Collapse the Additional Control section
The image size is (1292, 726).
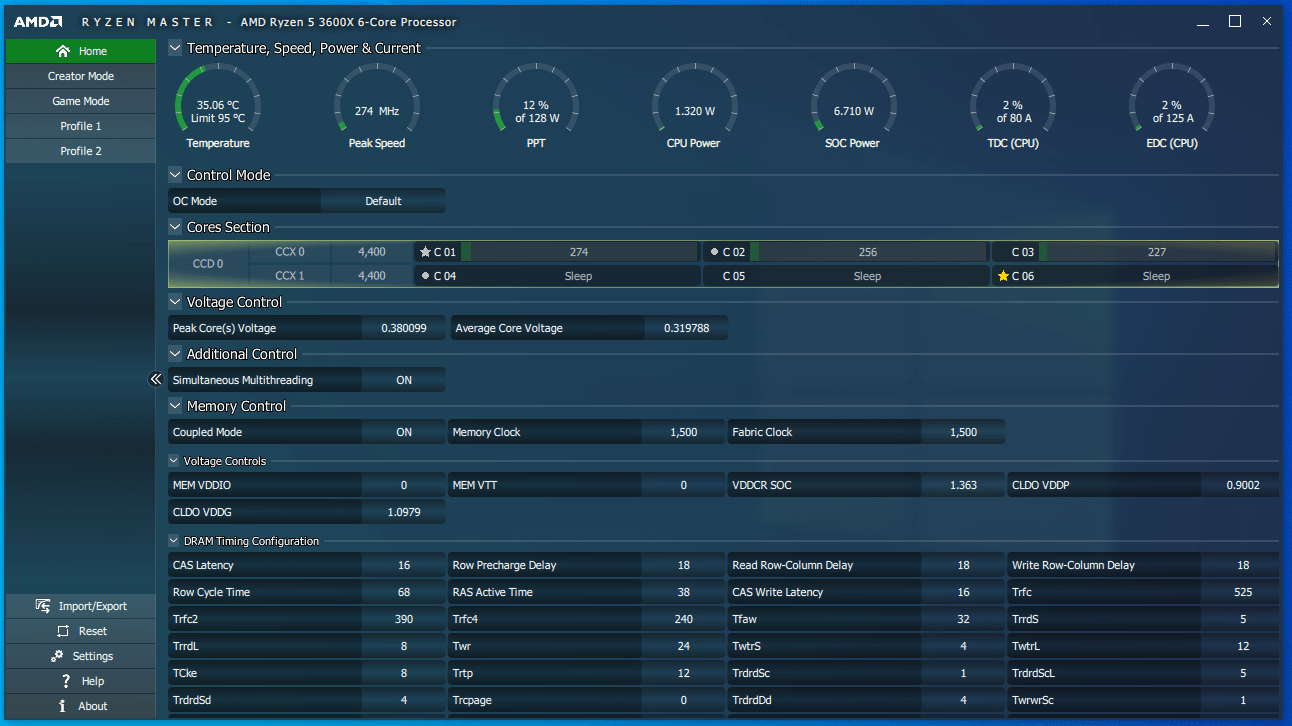coord(175,354)
